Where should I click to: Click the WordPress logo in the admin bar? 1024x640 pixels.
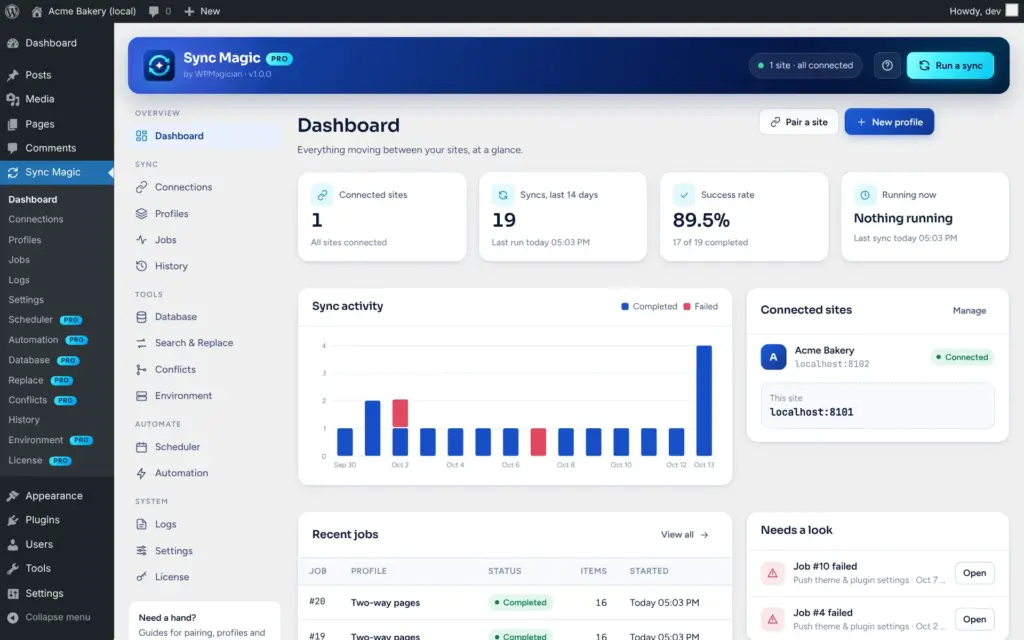(x=12, y=11)
